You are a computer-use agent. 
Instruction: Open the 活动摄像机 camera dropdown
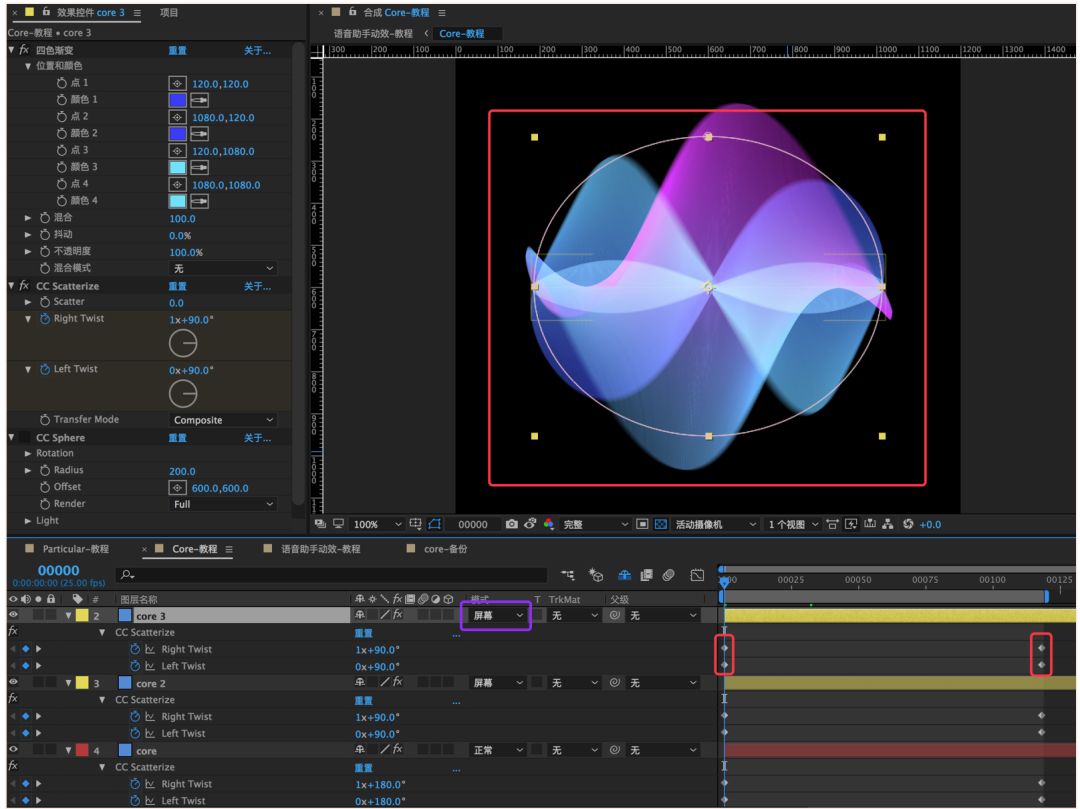click(715, 525)
